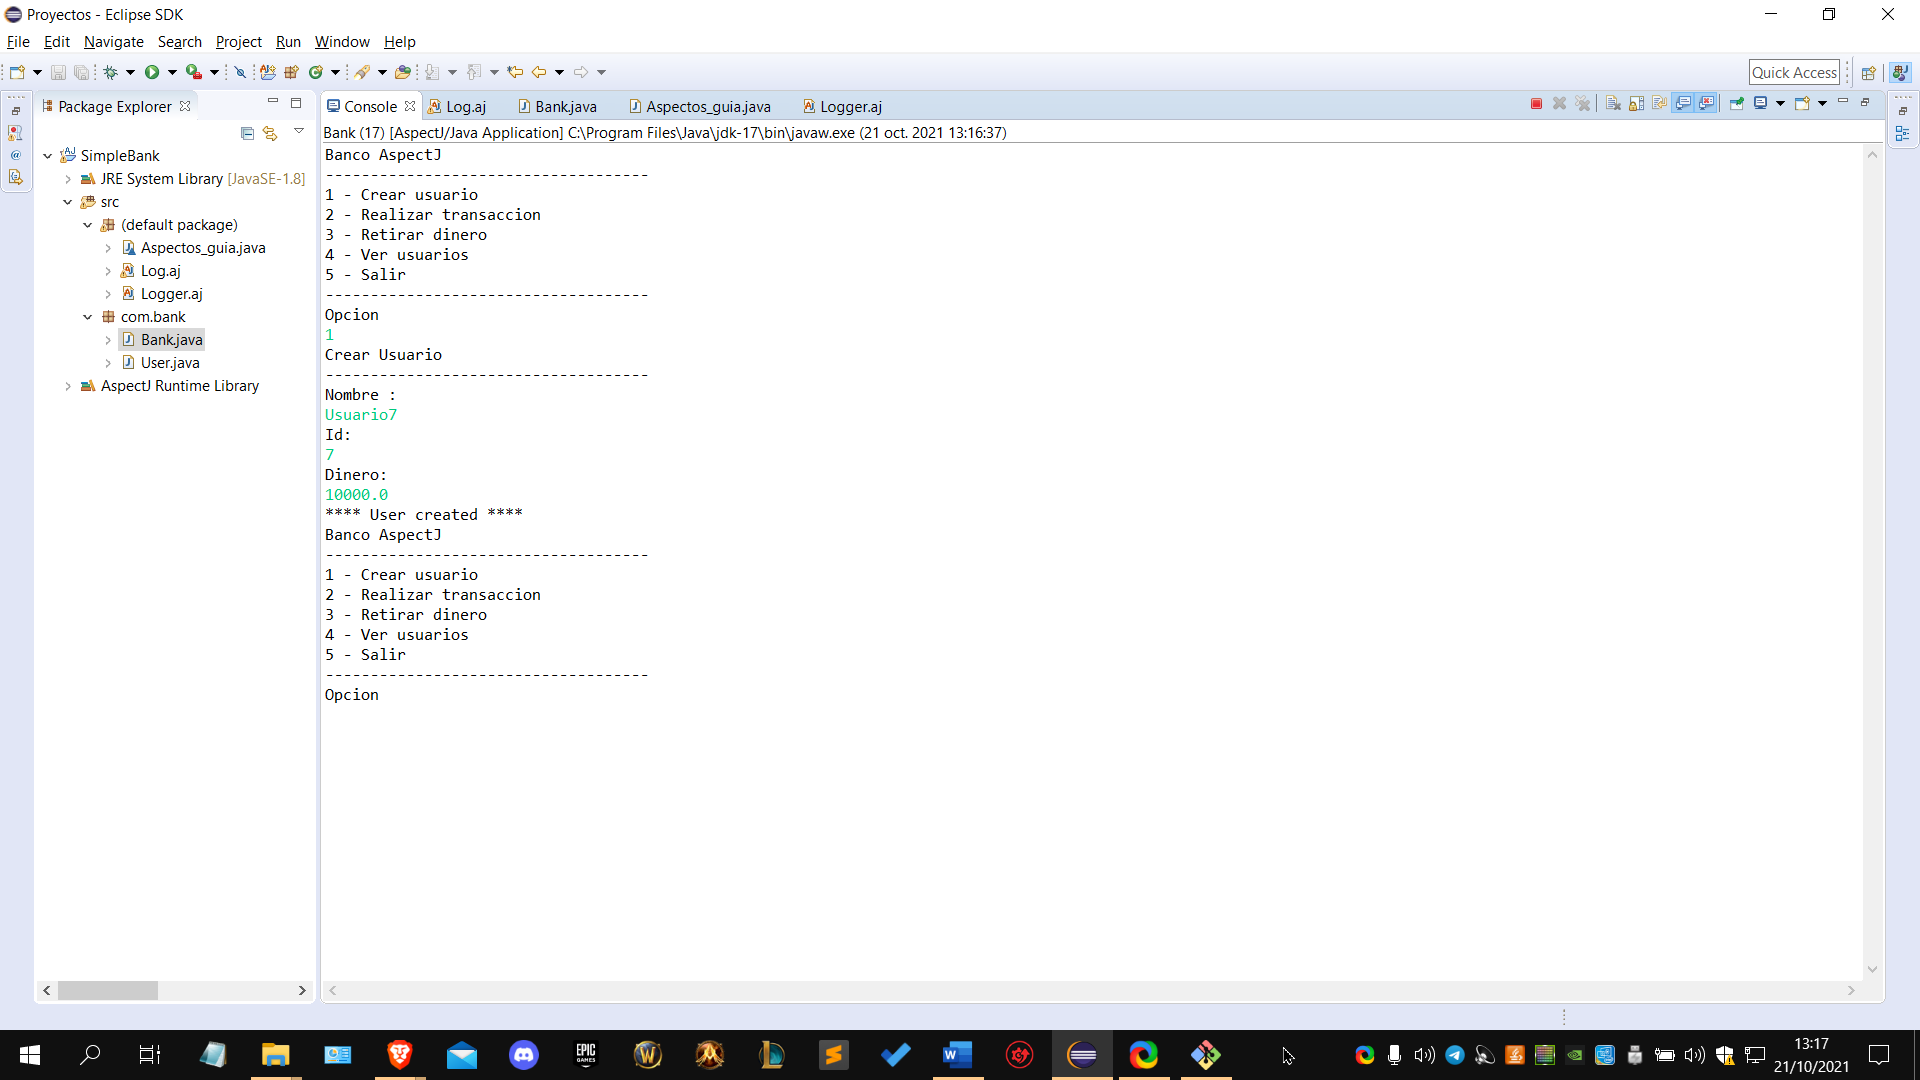
Task: Disable Show Console When Standard Output Changes
Action: point(1684,103)
